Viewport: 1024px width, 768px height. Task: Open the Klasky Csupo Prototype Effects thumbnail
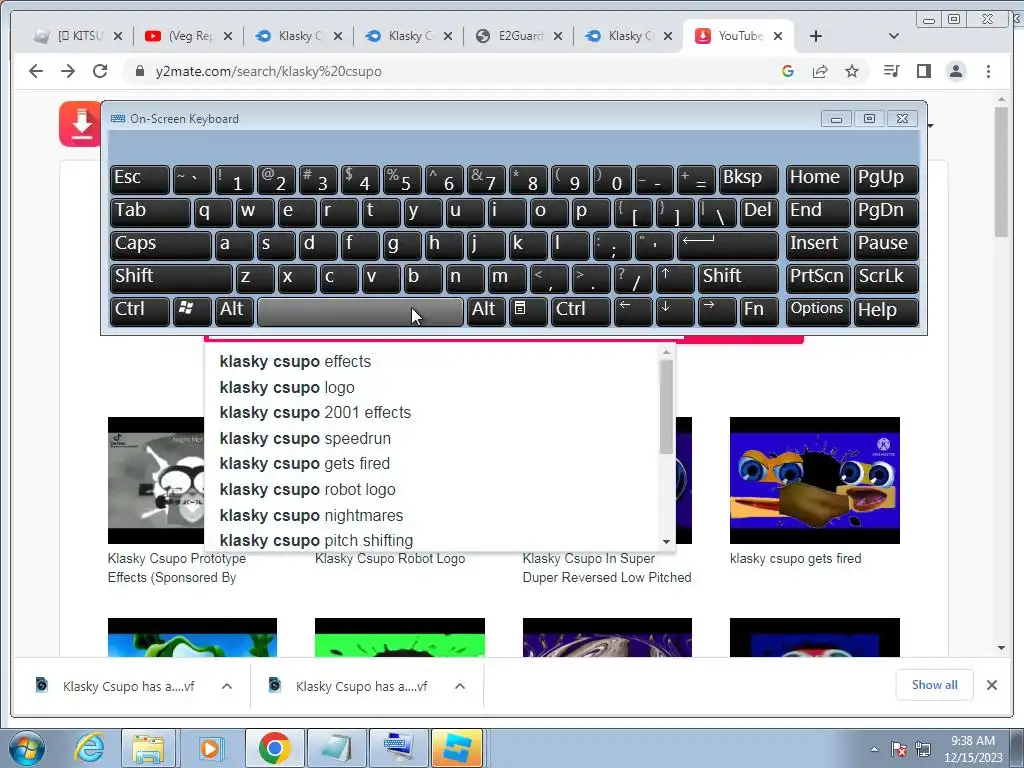[x=156, y=480]
